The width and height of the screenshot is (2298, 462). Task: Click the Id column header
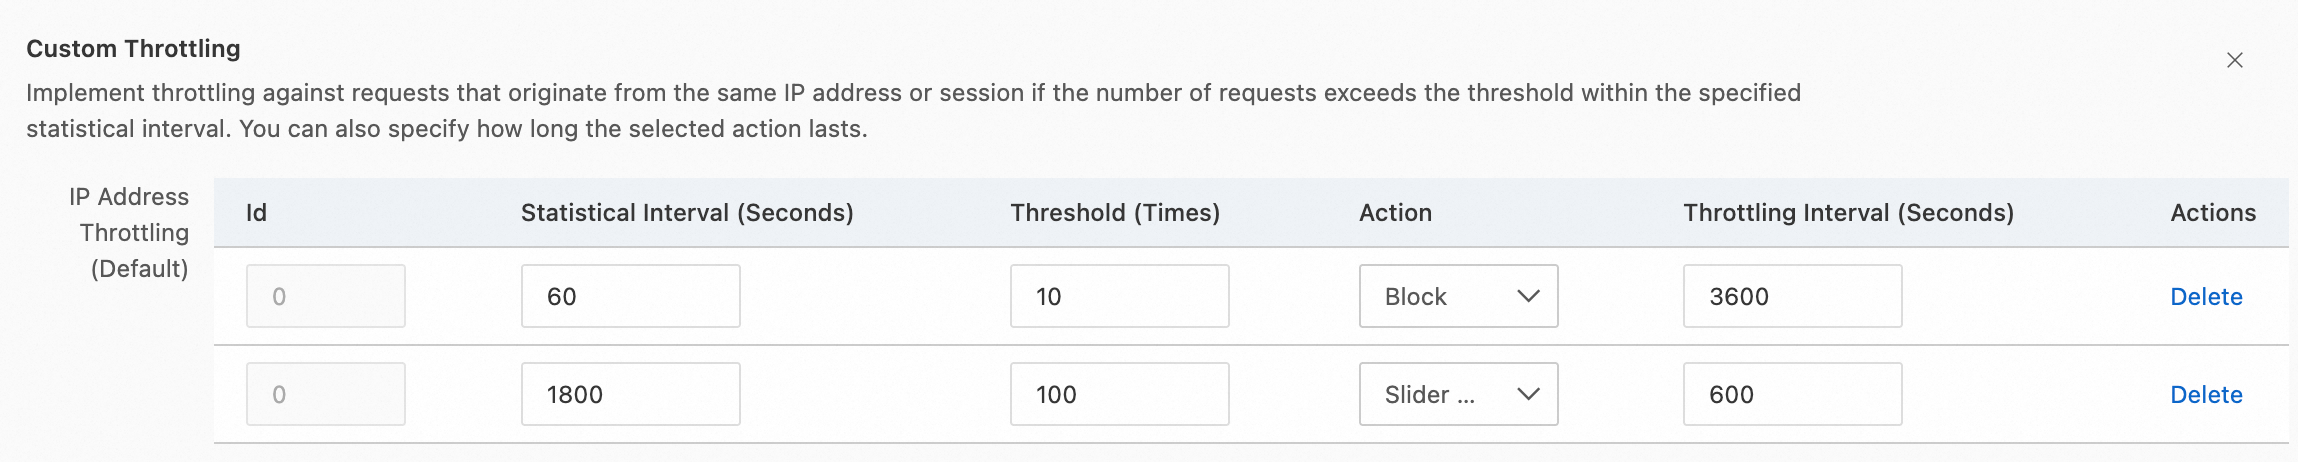point(256,213)
